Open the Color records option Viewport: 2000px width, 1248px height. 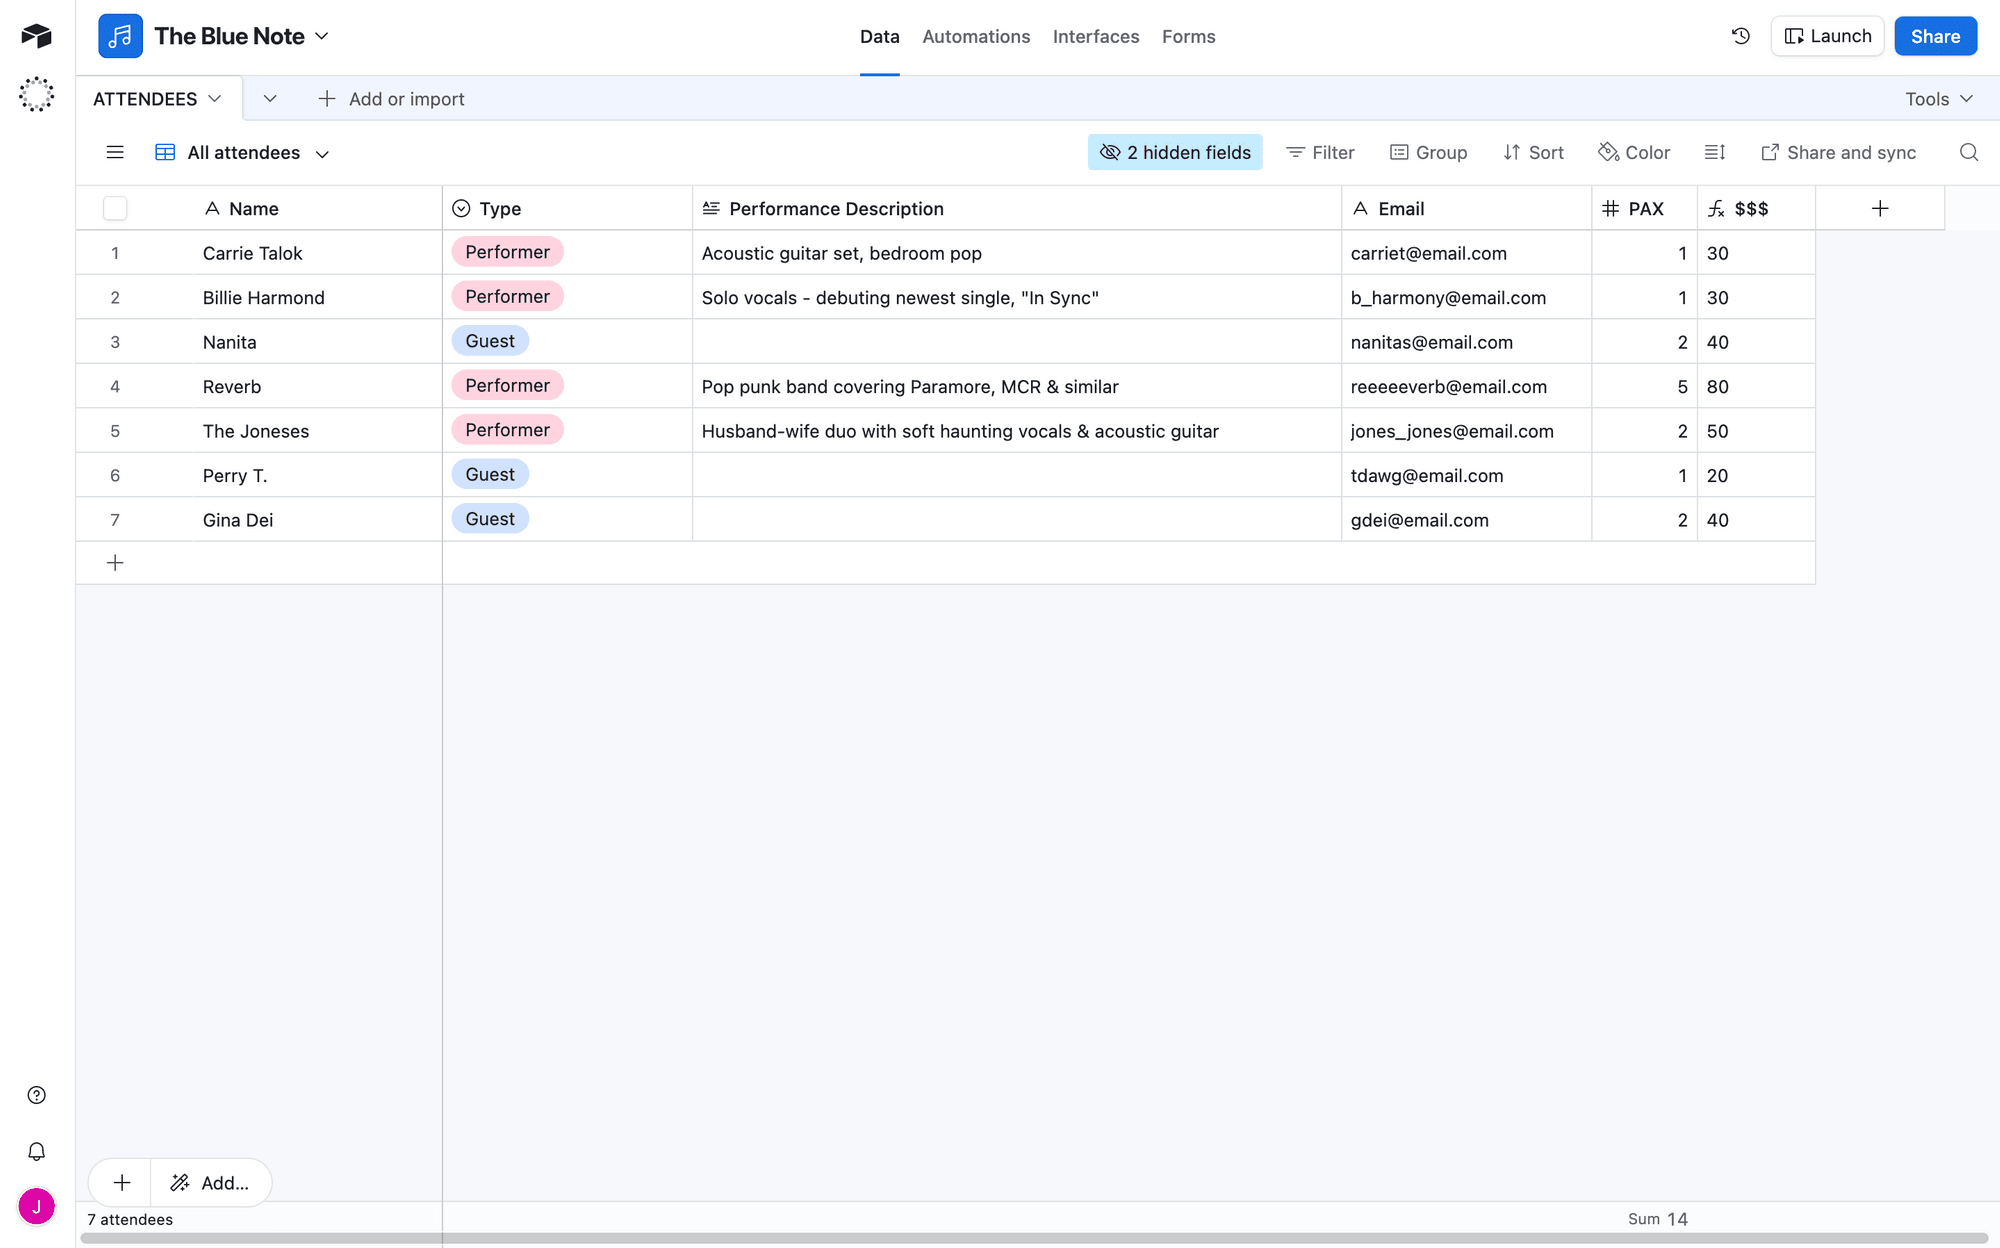tap(1634, 152)
